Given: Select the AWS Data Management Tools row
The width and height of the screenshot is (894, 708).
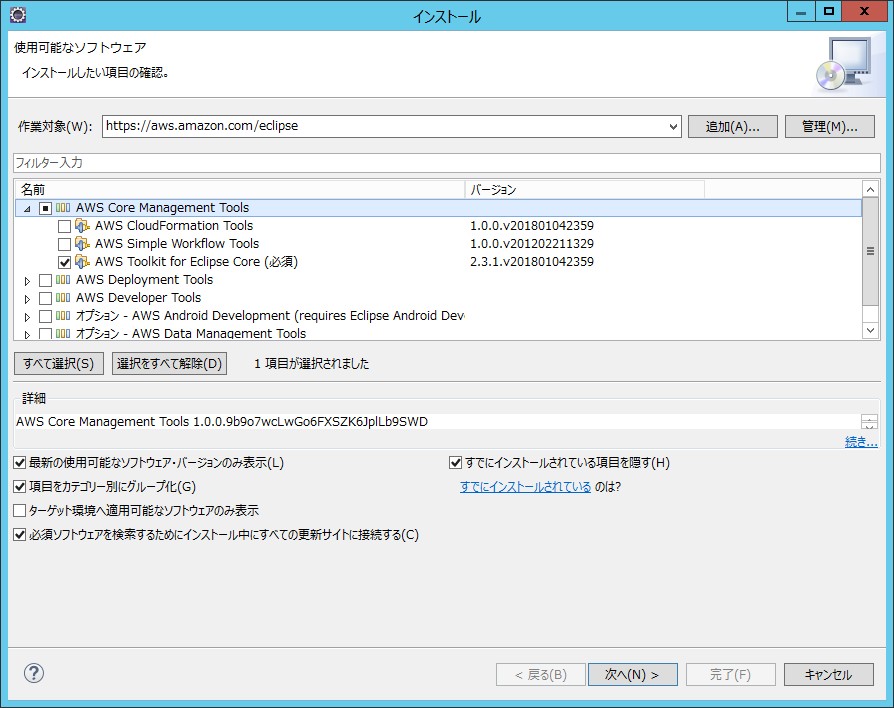Looking at the screenshot, I should (x=438, y=333).
